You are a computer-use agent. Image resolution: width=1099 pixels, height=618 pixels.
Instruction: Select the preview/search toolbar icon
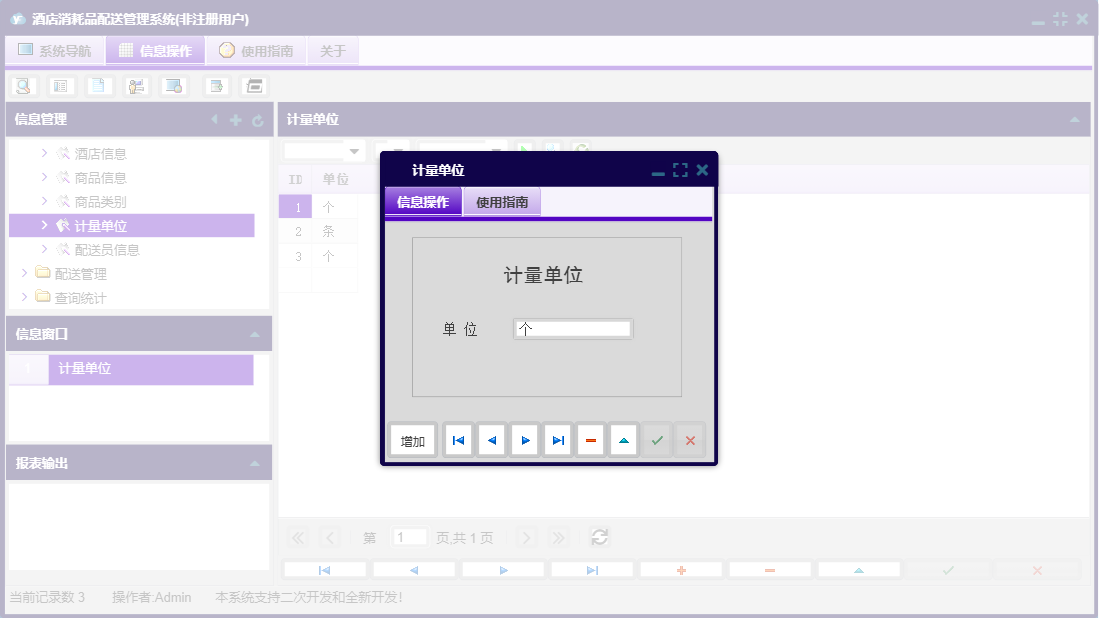pos(23,85)
